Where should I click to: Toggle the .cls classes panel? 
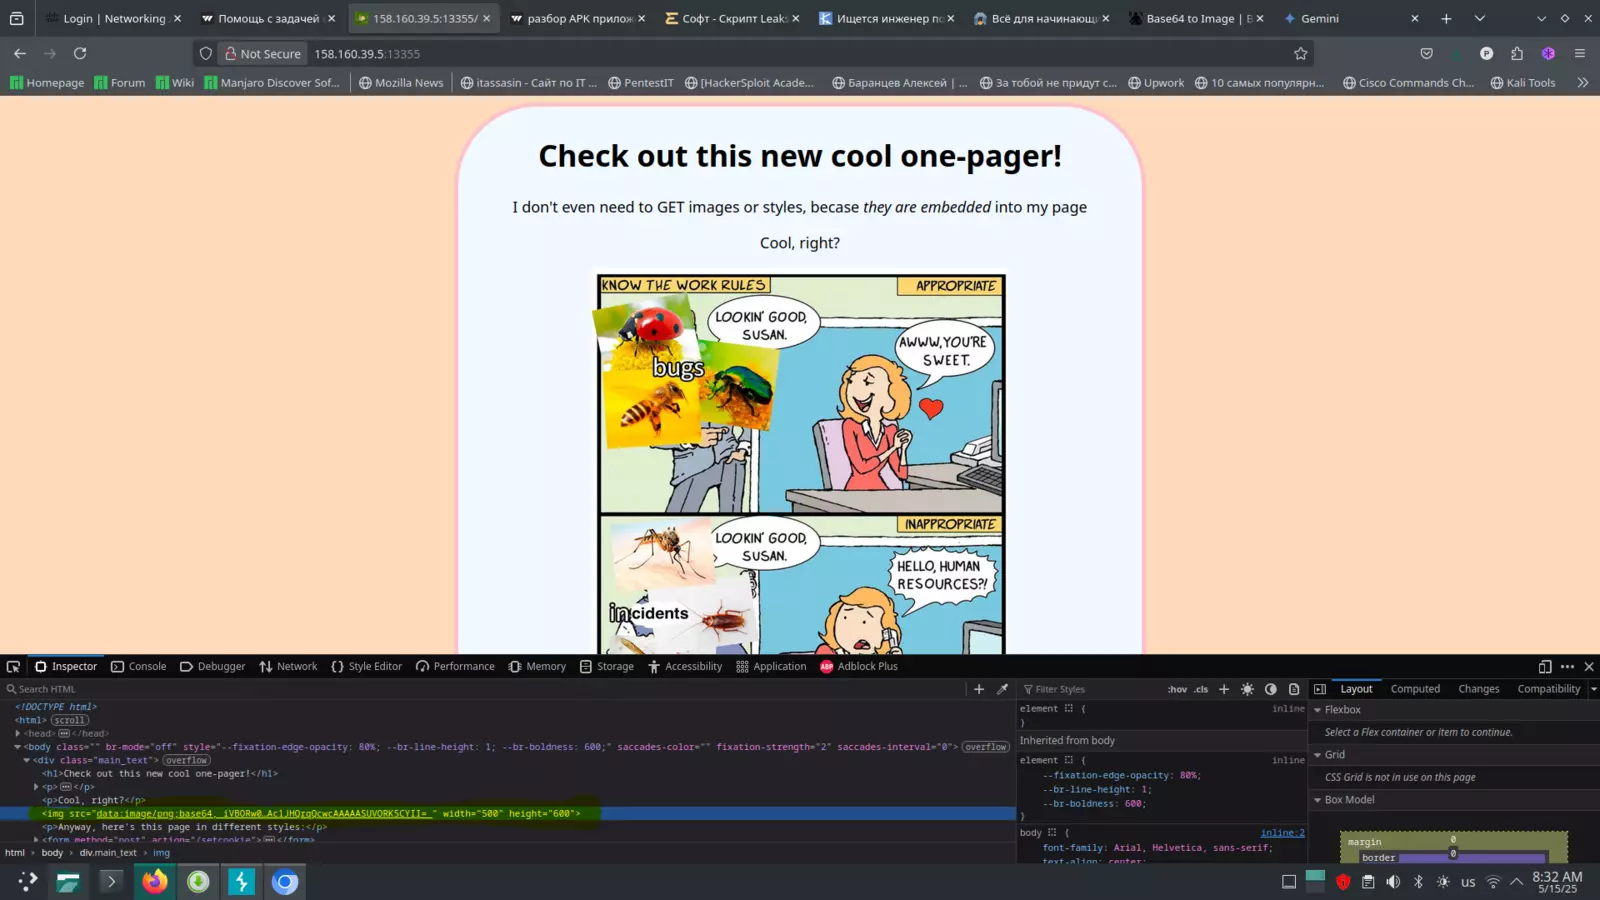(1201, 689)
